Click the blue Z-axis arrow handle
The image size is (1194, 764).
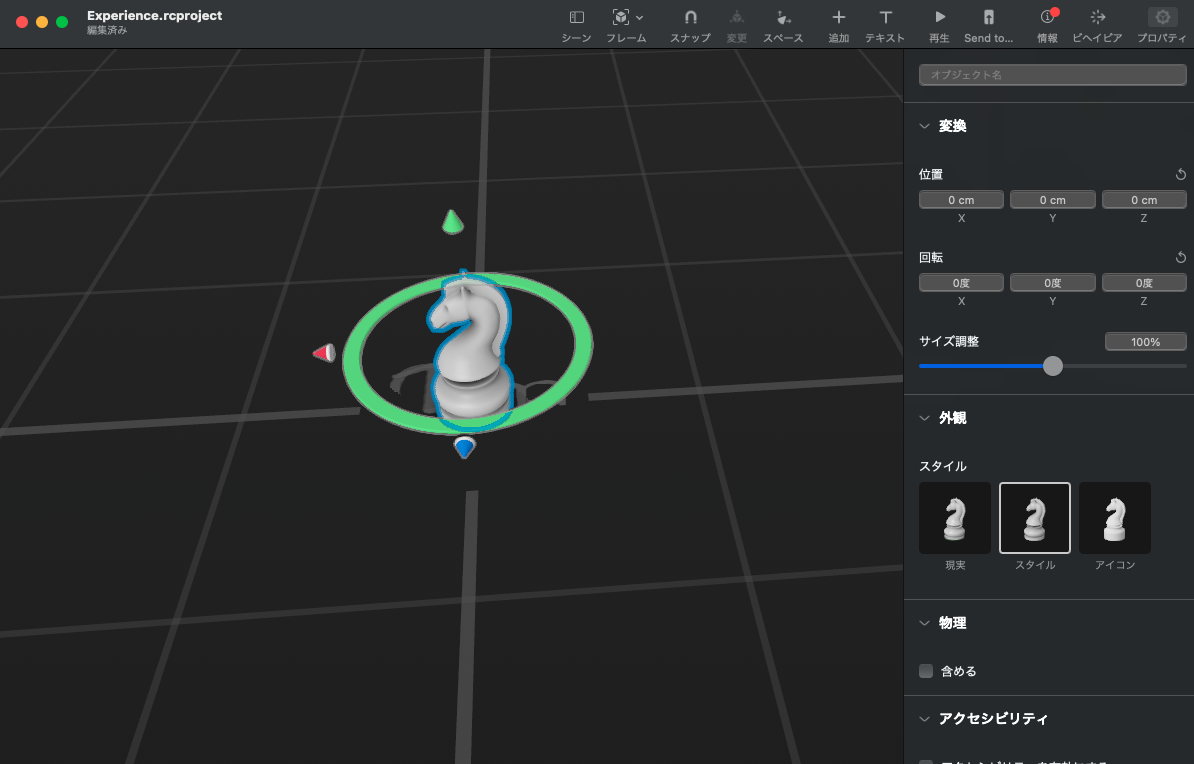click(465, 446)
